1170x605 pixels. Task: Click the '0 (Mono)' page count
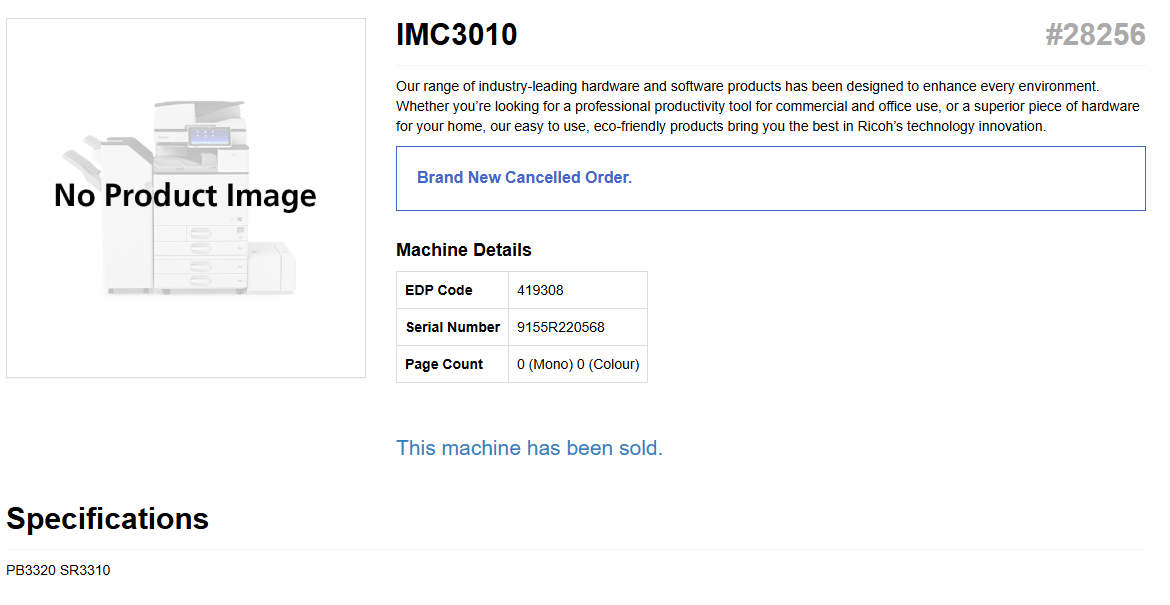[x=544, y=364]
